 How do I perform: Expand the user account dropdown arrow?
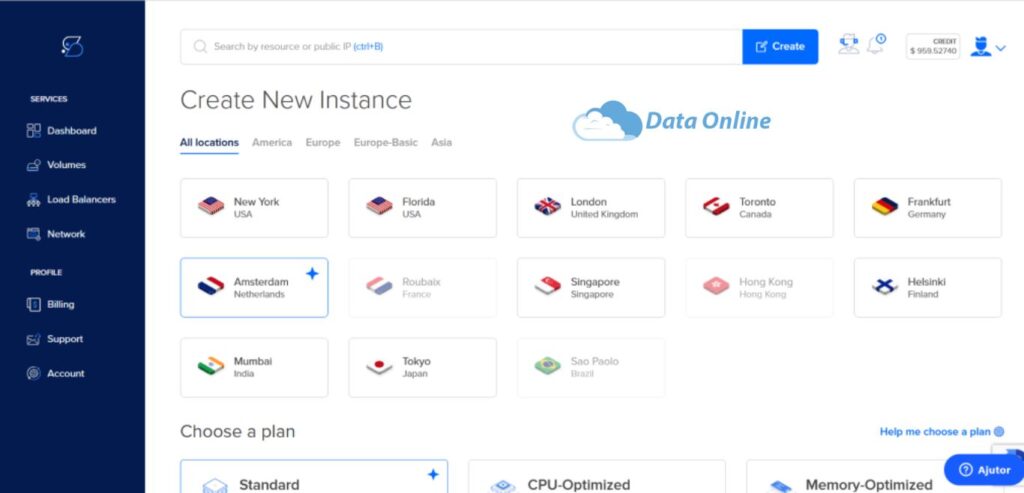pyautogui.click(x=1000, y=48)
